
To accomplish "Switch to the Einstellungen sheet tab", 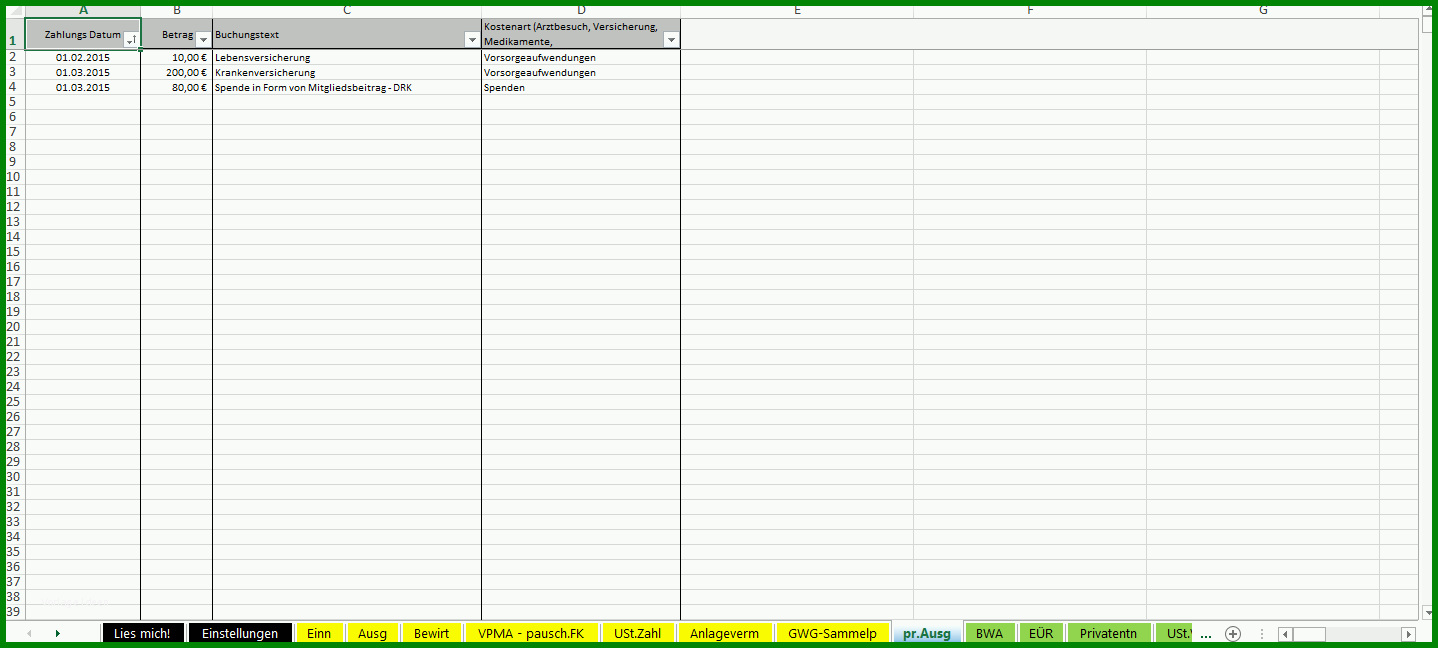I will [x=240, y=633].
